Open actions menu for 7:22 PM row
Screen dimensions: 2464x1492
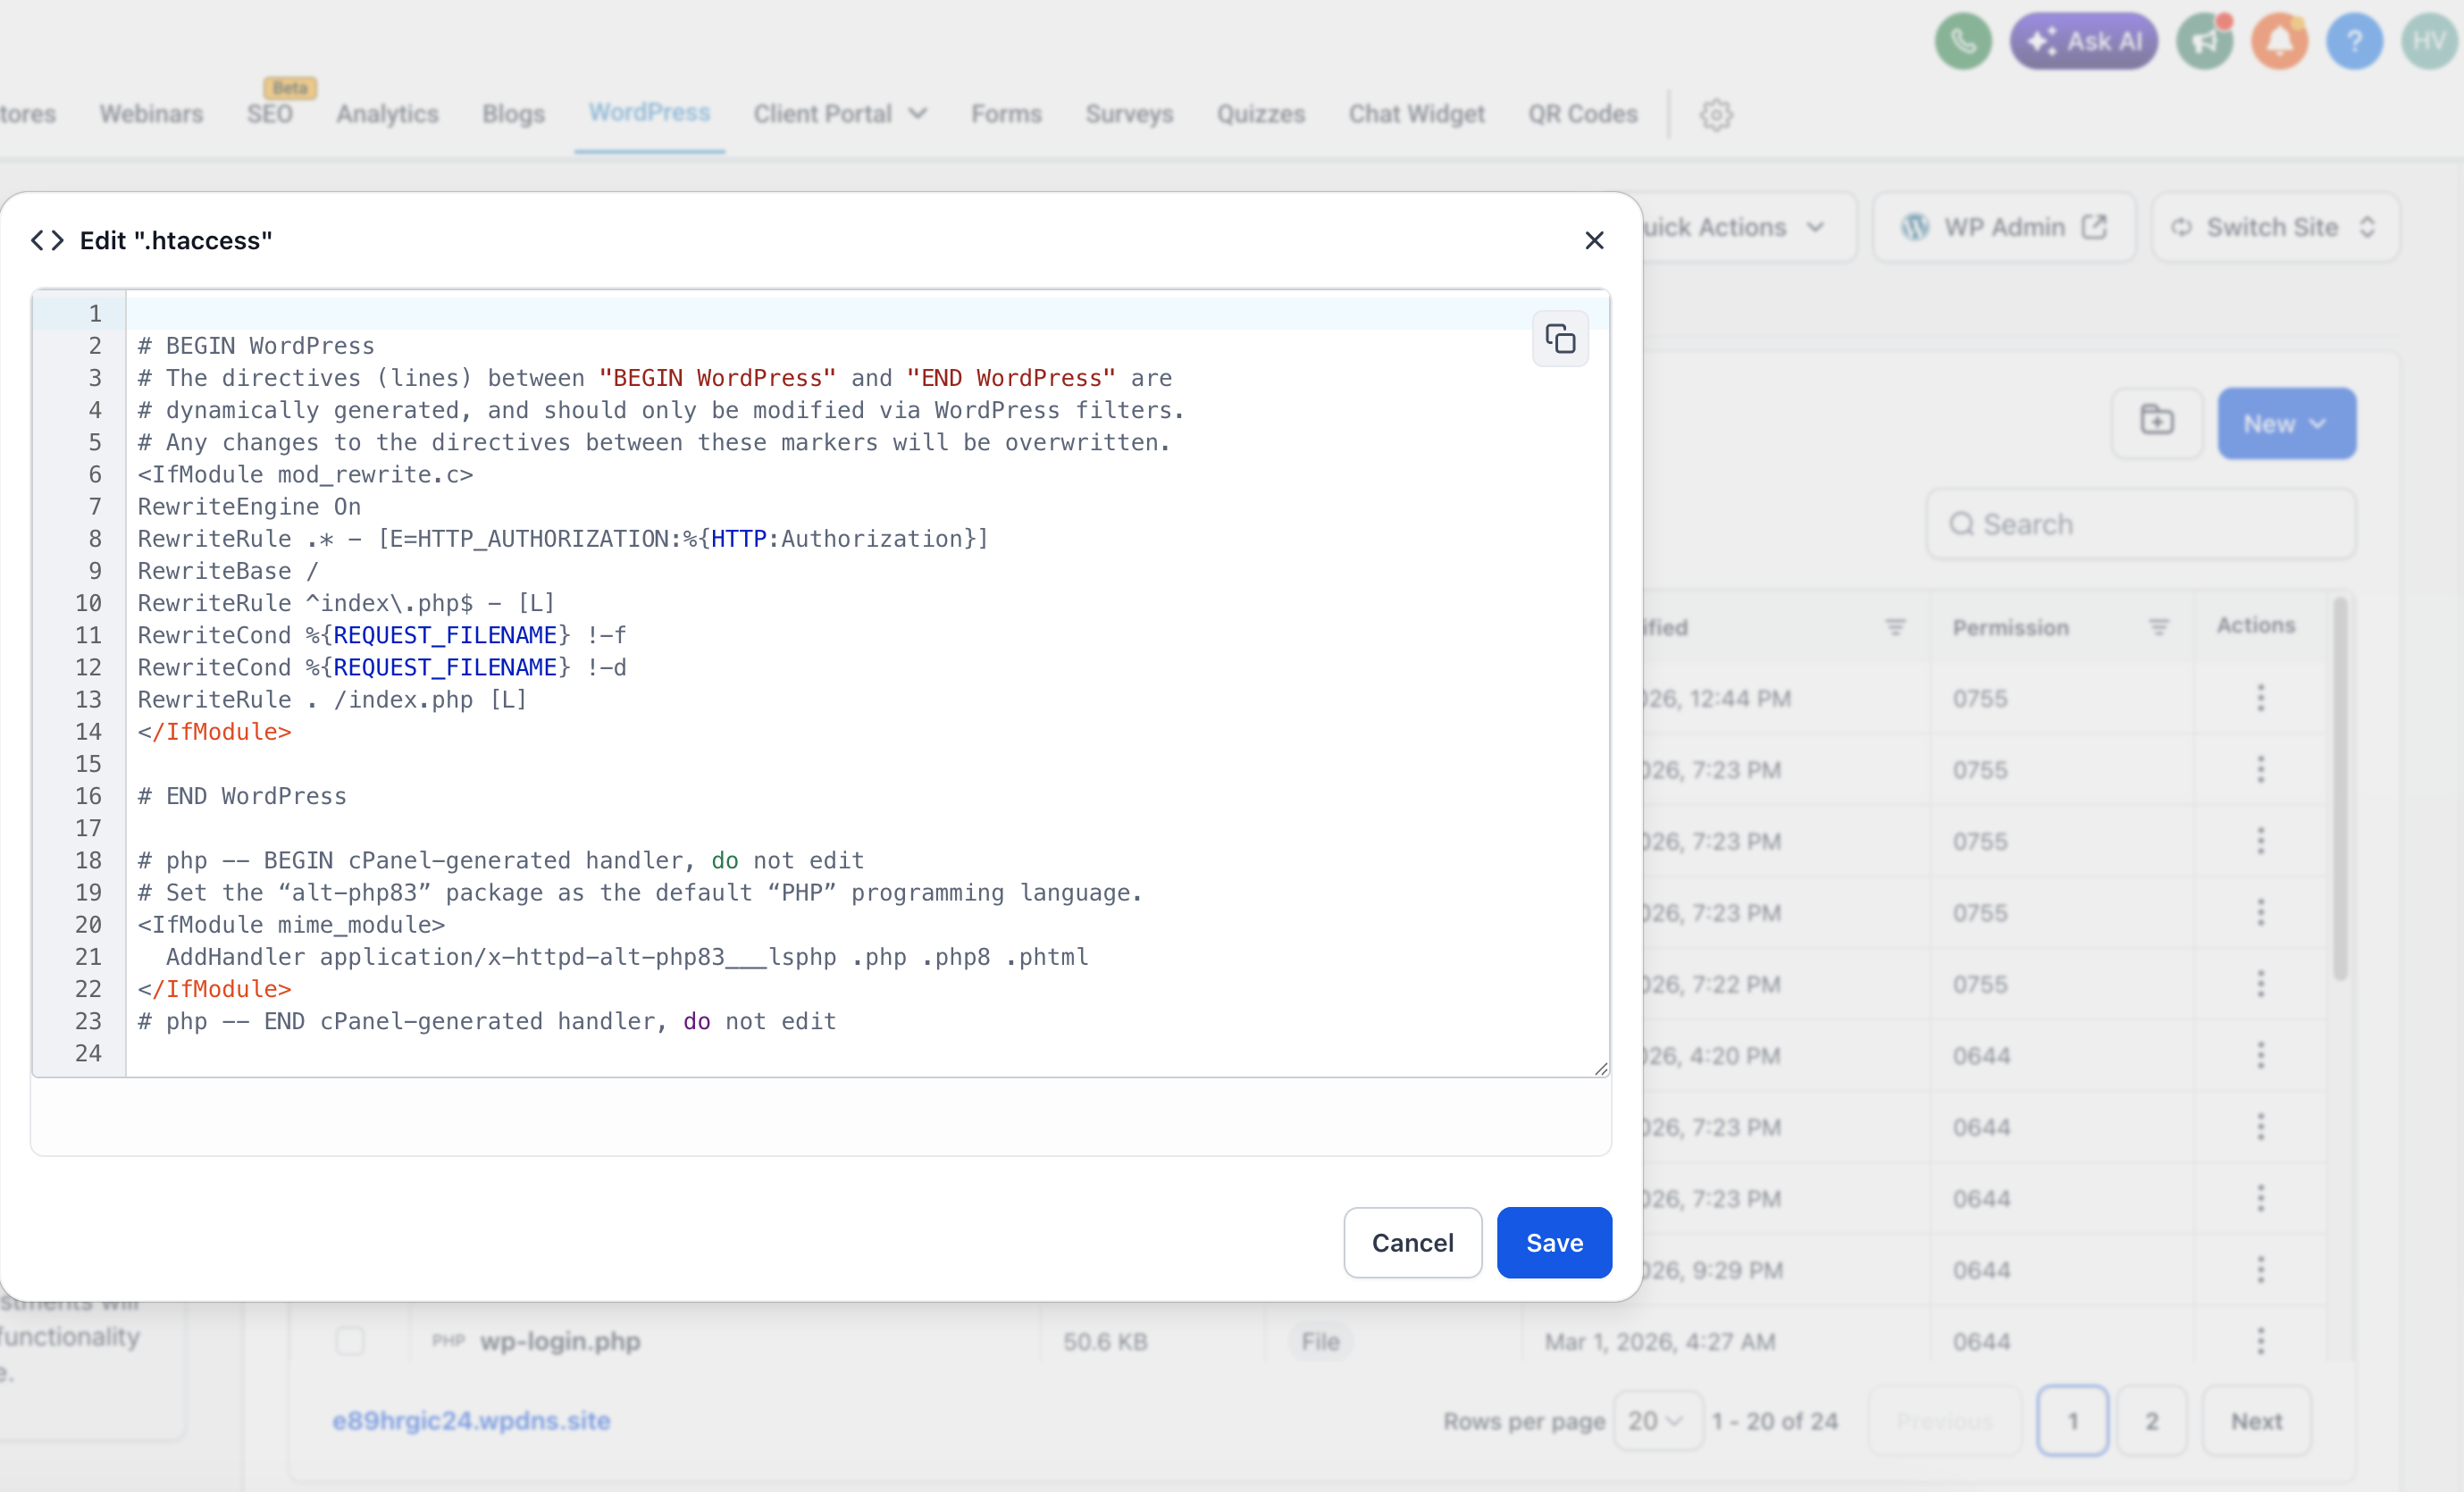(2260, 984)
